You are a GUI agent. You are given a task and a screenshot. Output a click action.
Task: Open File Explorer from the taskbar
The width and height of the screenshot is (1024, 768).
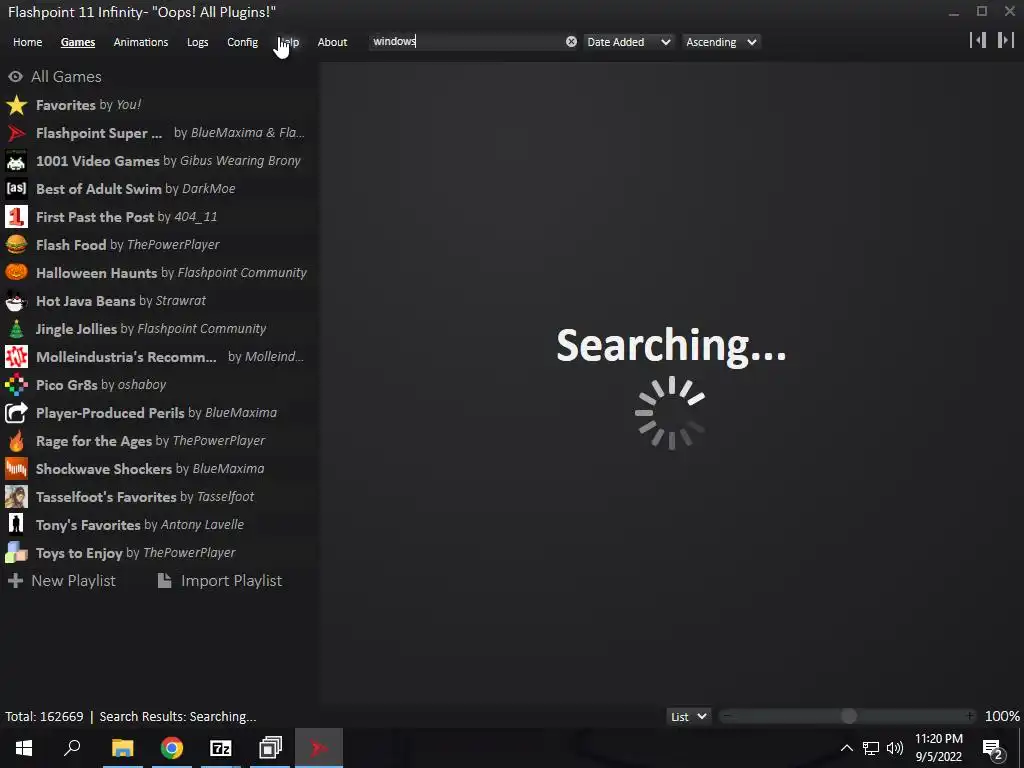(122, 748)
